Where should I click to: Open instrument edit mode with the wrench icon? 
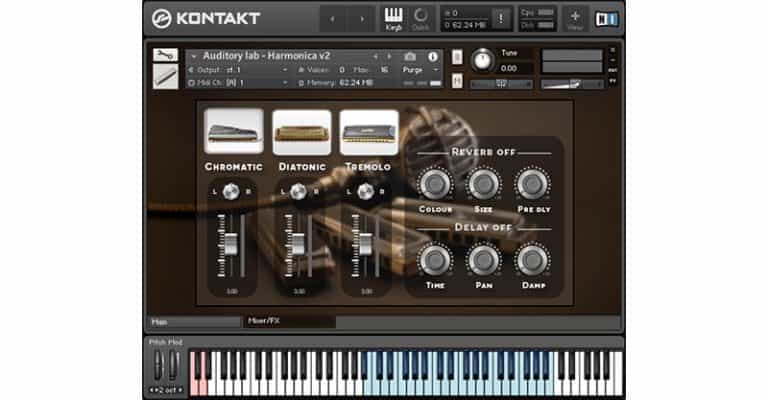[165, 55]
